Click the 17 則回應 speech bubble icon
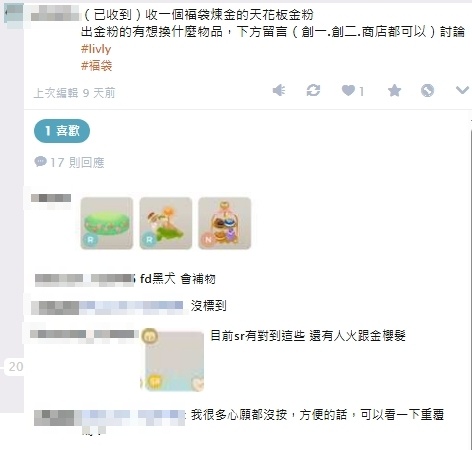The image size is (472, 450). (40, 162)
